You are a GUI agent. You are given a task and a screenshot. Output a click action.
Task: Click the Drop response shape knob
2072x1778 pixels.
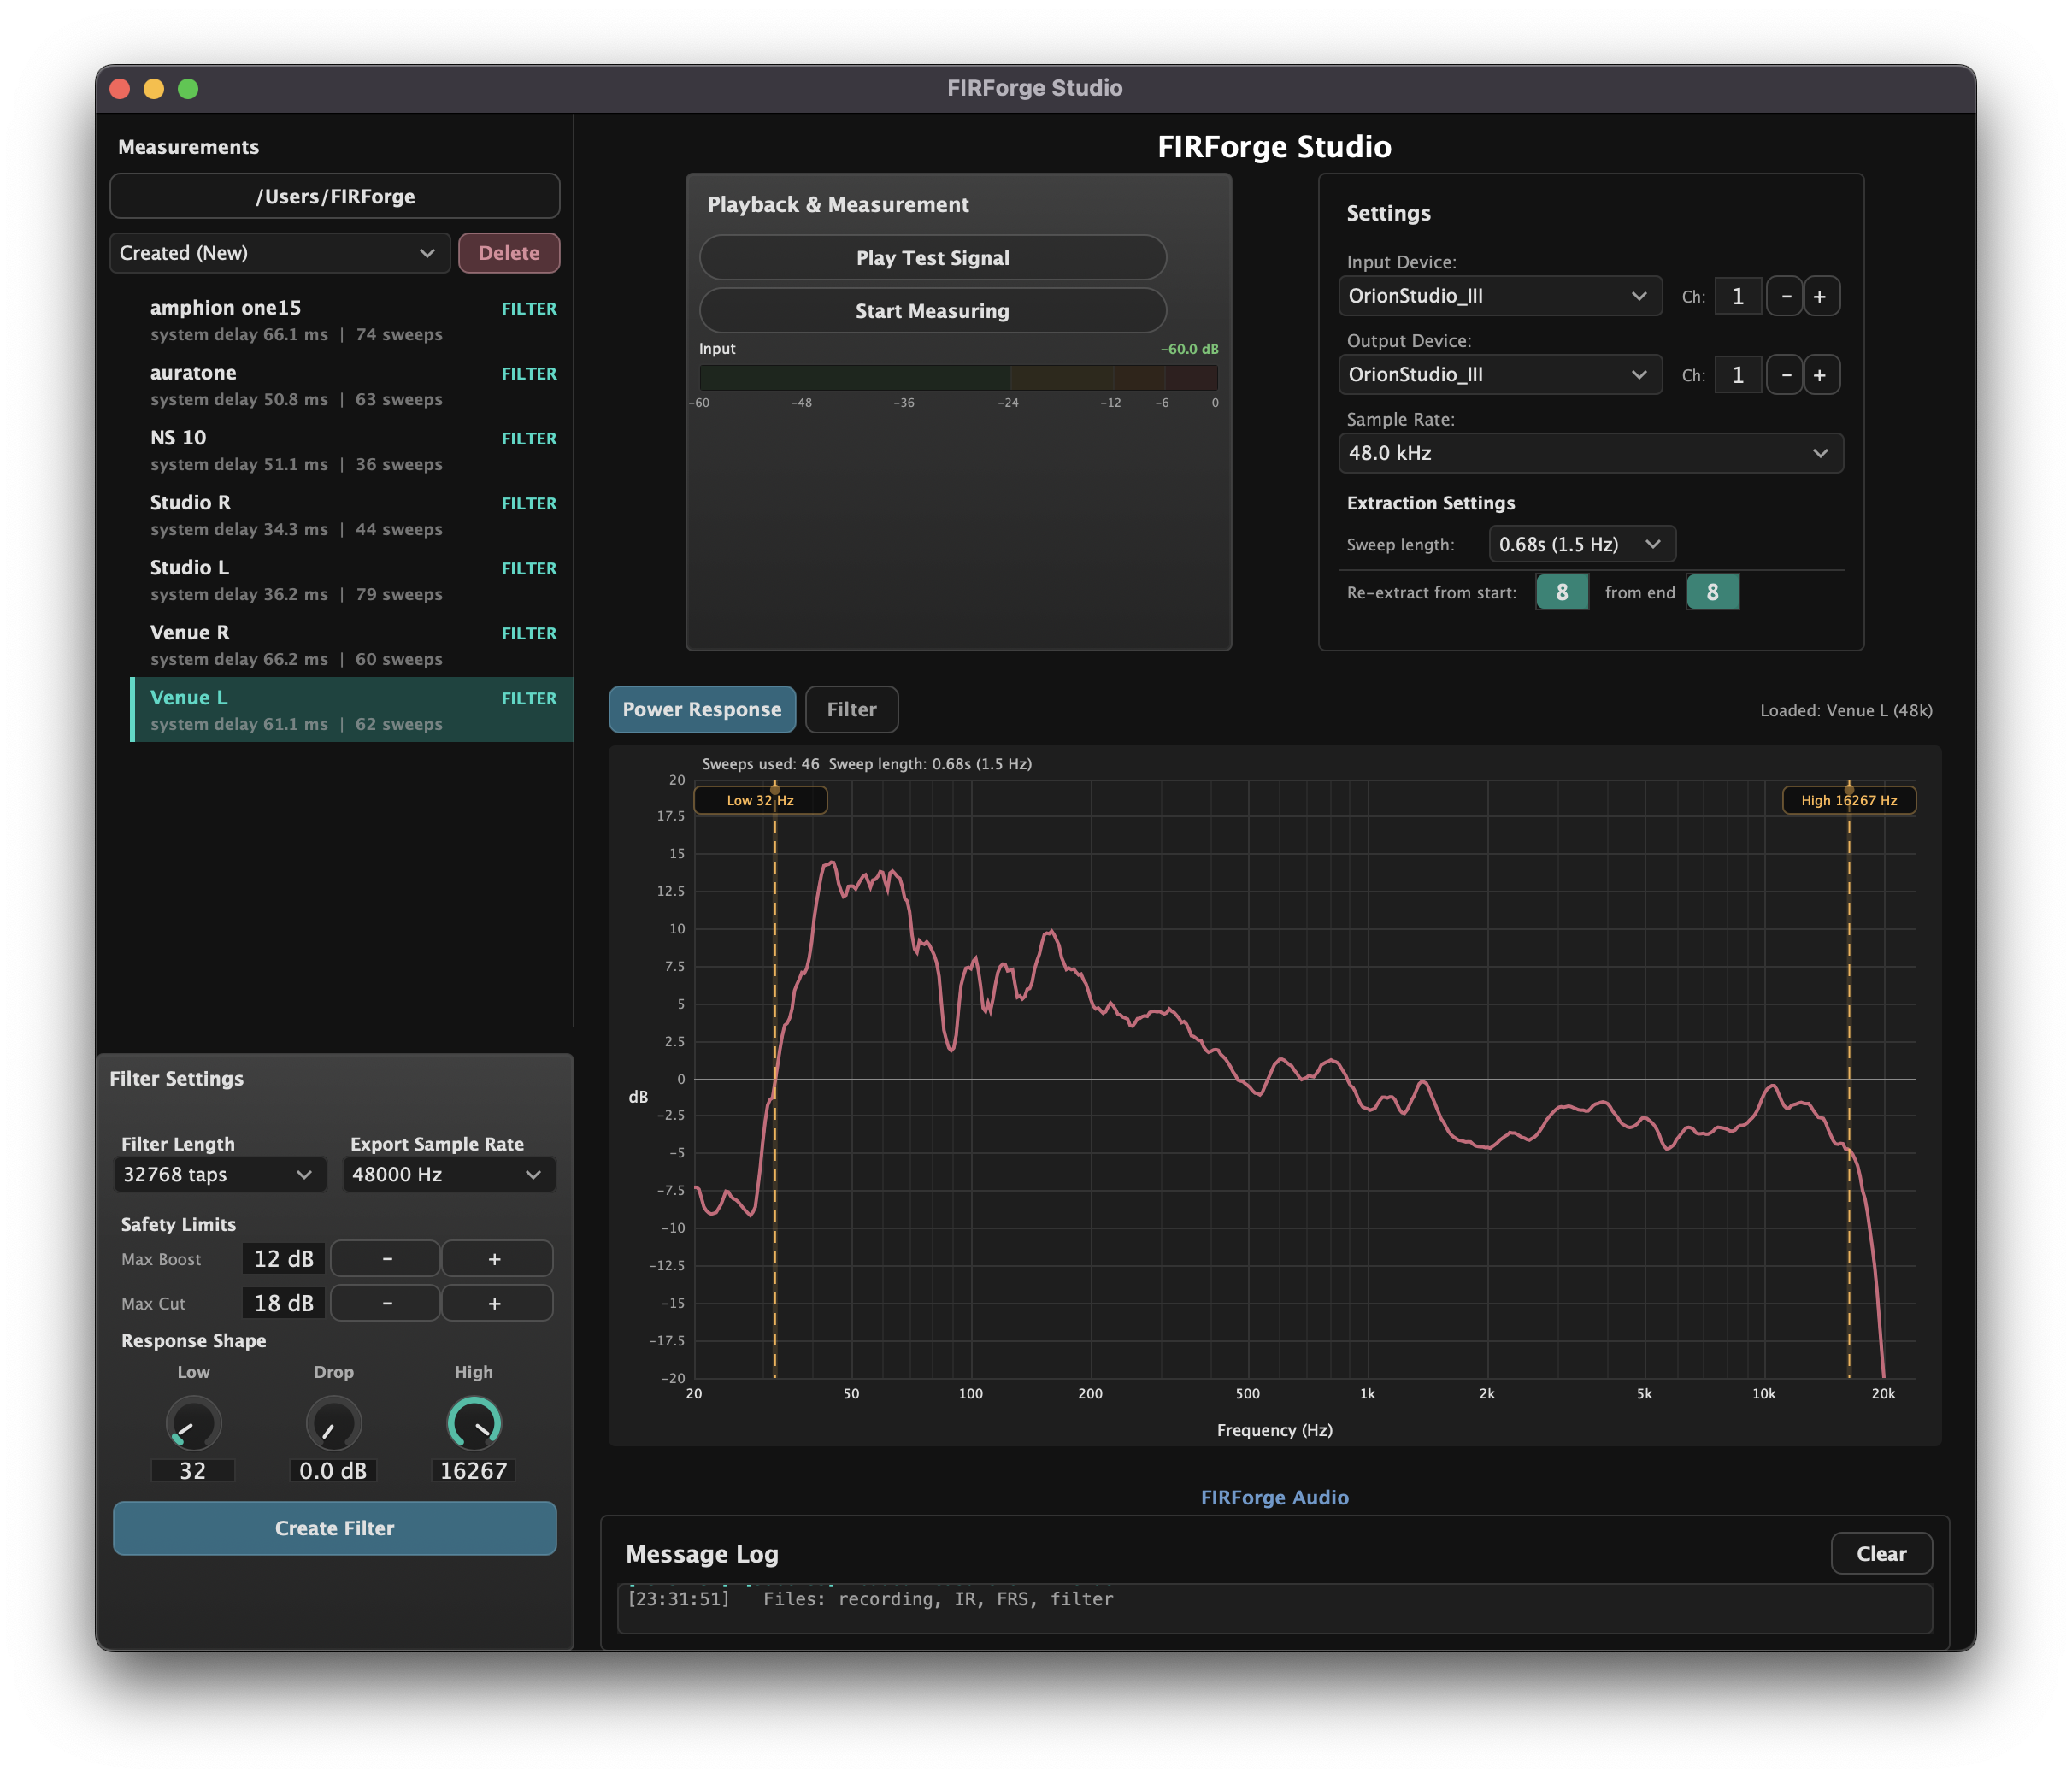333,1423
